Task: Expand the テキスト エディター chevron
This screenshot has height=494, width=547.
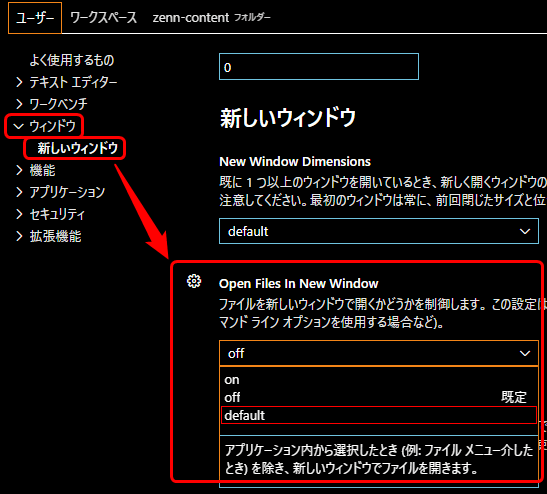Action: [19, 82]
